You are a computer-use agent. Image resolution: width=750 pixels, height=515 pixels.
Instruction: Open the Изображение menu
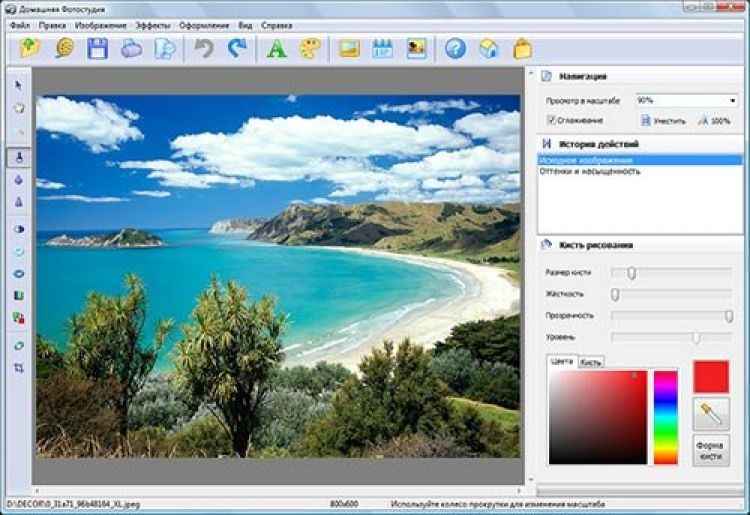point(101,25)
